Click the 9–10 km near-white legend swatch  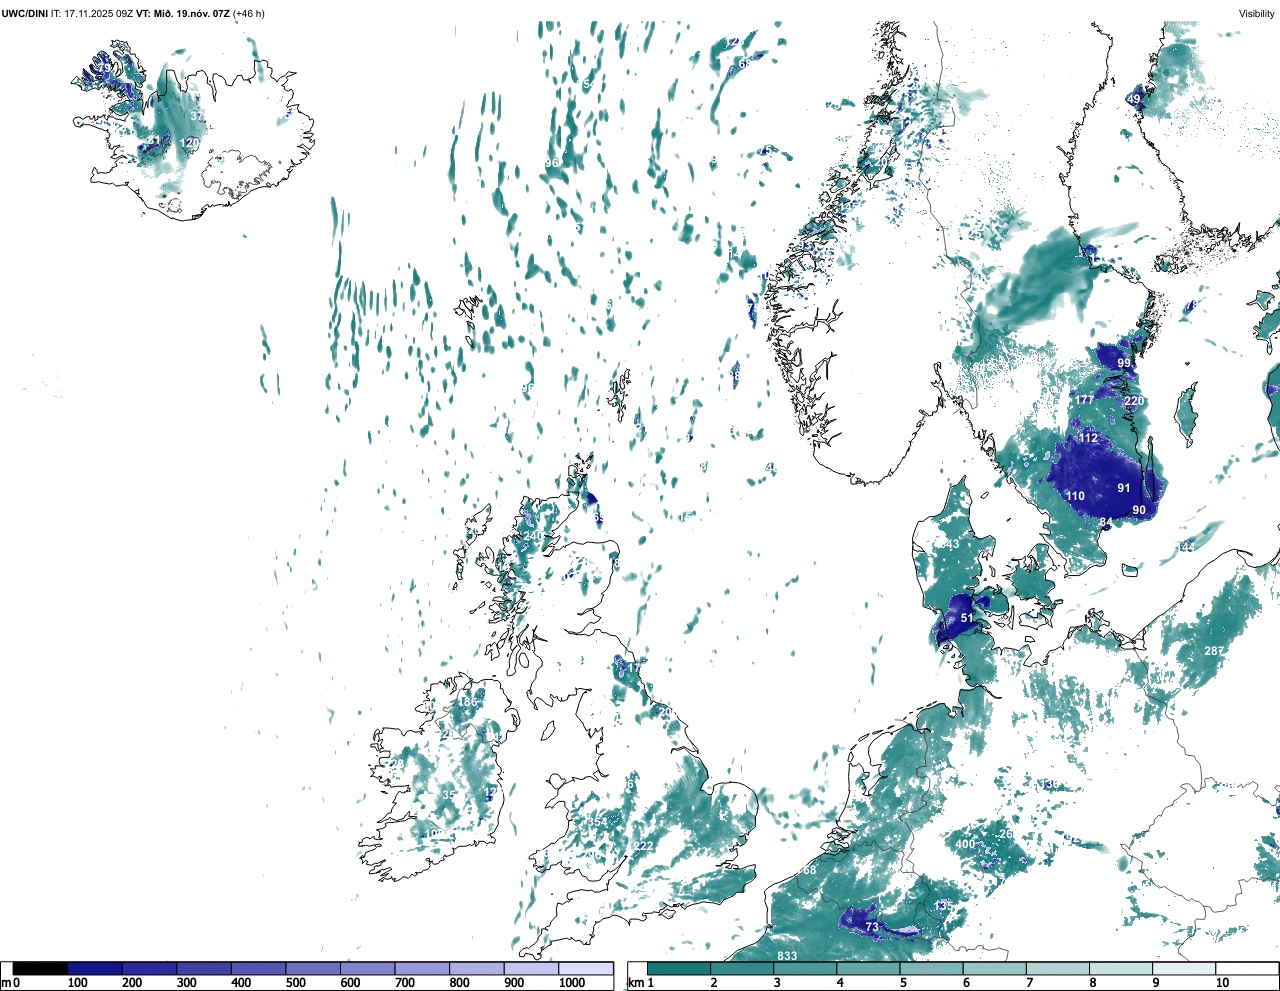coord(1183,969)
